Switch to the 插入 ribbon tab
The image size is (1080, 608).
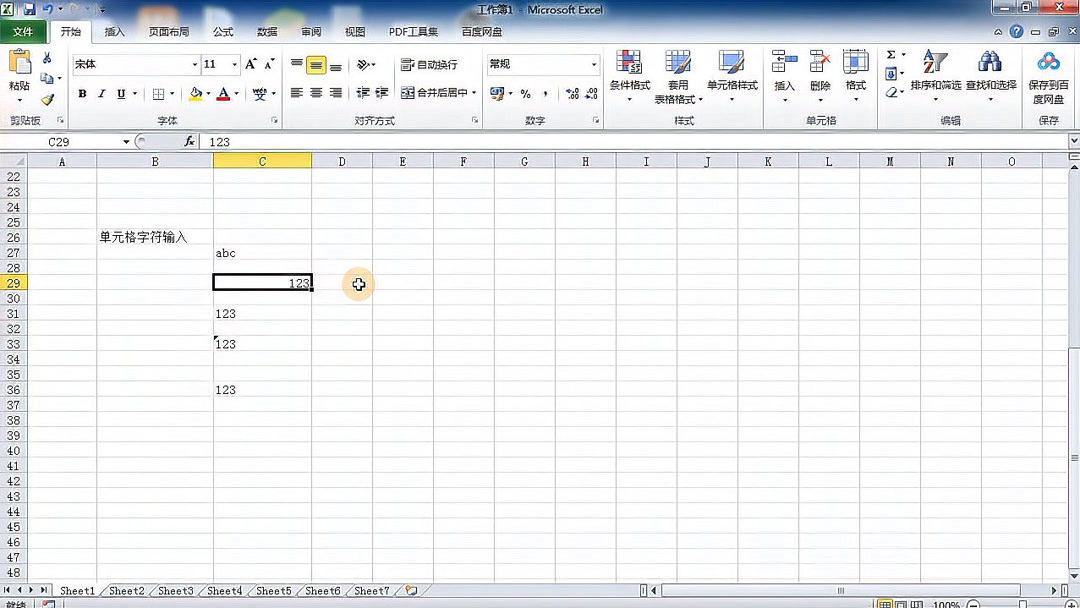pos(114,31)
